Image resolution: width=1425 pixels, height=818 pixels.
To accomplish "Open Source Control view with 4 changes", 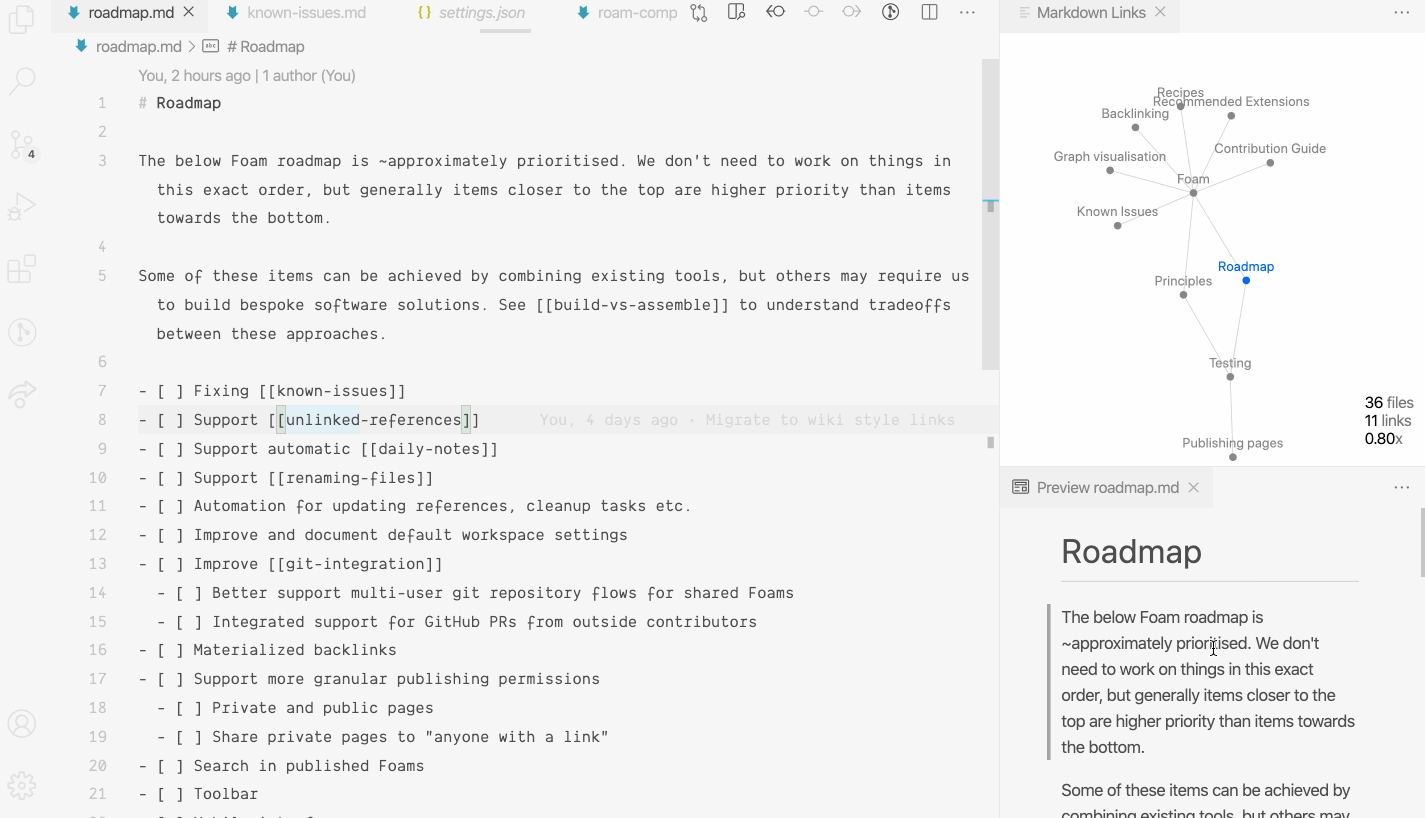I will point(22,145).
